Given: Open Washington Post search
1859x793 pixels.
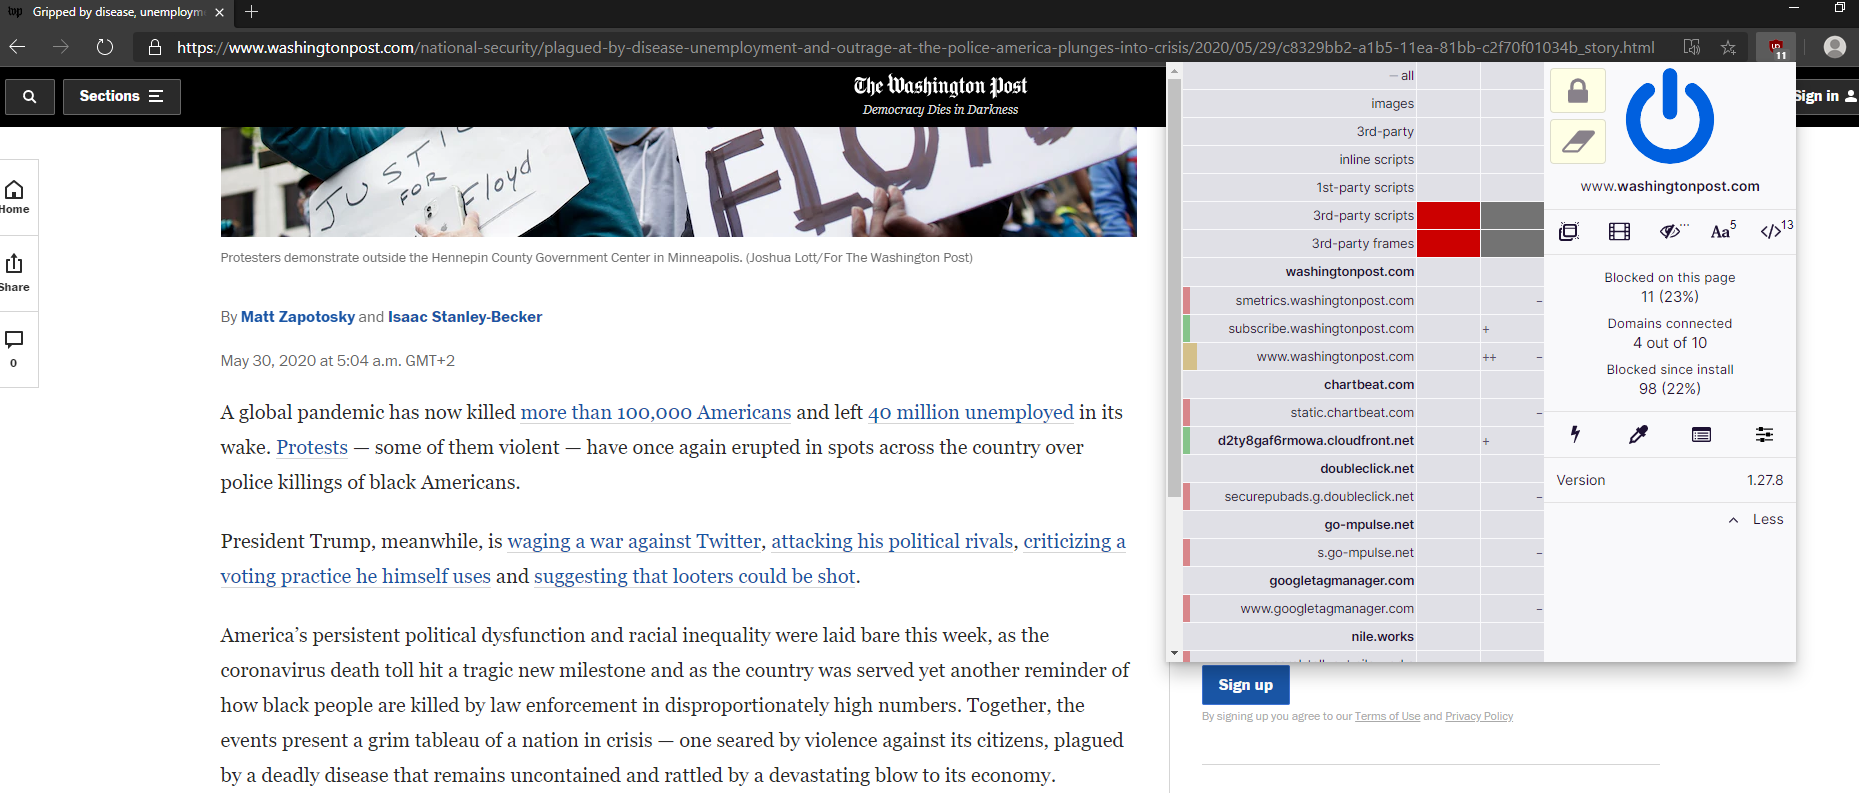Looking at the screenshot, I should (30, 96).
